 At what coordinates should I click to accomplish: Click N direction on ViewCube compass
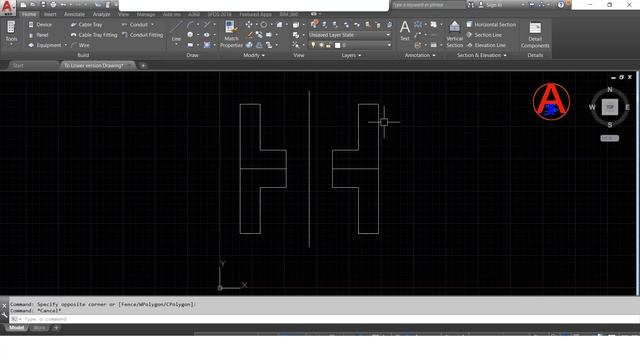[x=610, y=89]
